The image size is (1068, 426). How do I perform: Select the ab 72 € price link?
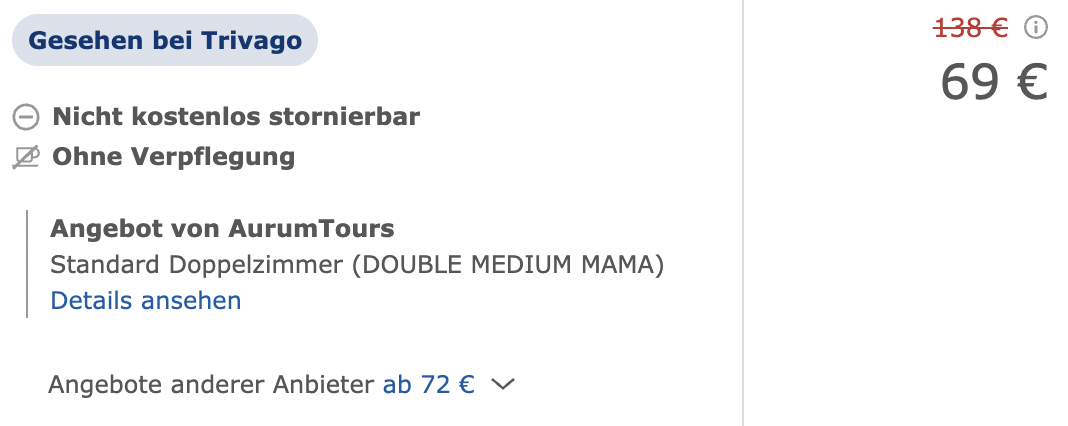click(x=428, y=385)
